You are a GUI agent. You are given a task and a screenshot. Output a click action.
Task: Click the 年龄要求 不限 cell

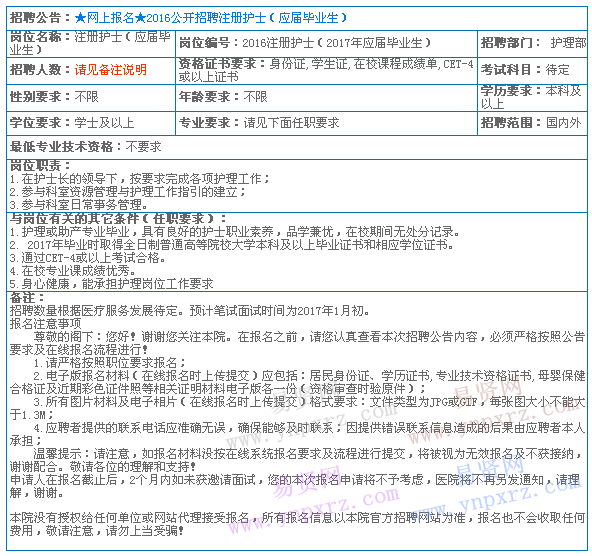point(326,97)
